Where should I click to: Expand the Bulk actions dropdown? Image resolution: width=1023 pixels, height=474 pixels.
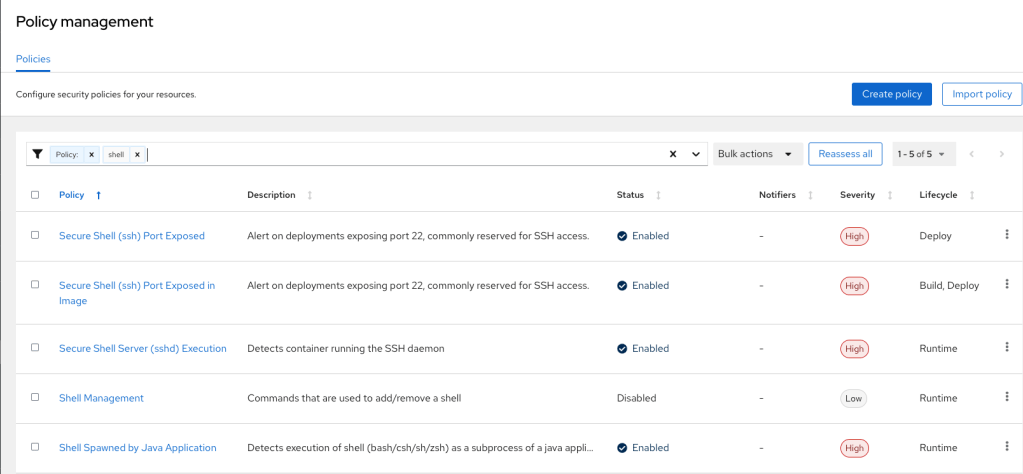click(x=755, y=154)
